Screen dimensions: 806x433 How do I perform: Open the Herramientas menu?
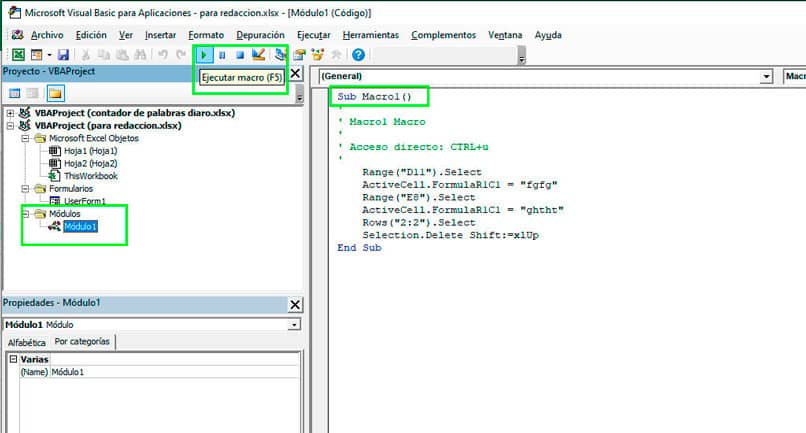pyautogui.click(x=368, y=35)
